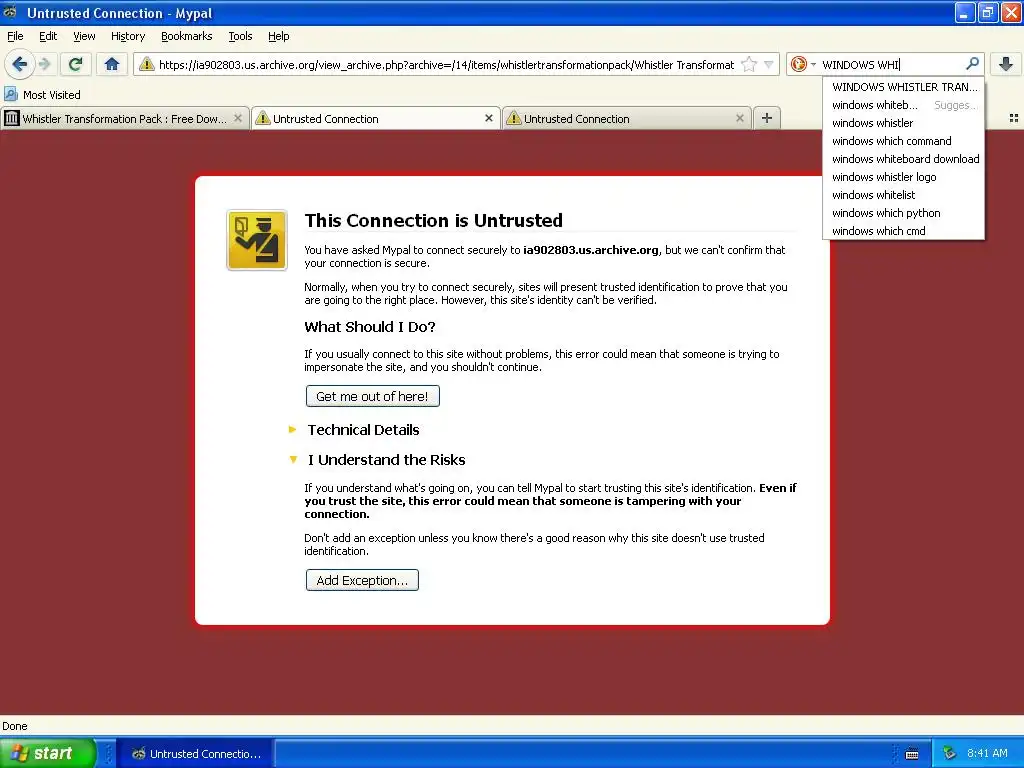1024x768 pixels.
Task: Open a new tab with plus button
Action: tap(767, 118)
